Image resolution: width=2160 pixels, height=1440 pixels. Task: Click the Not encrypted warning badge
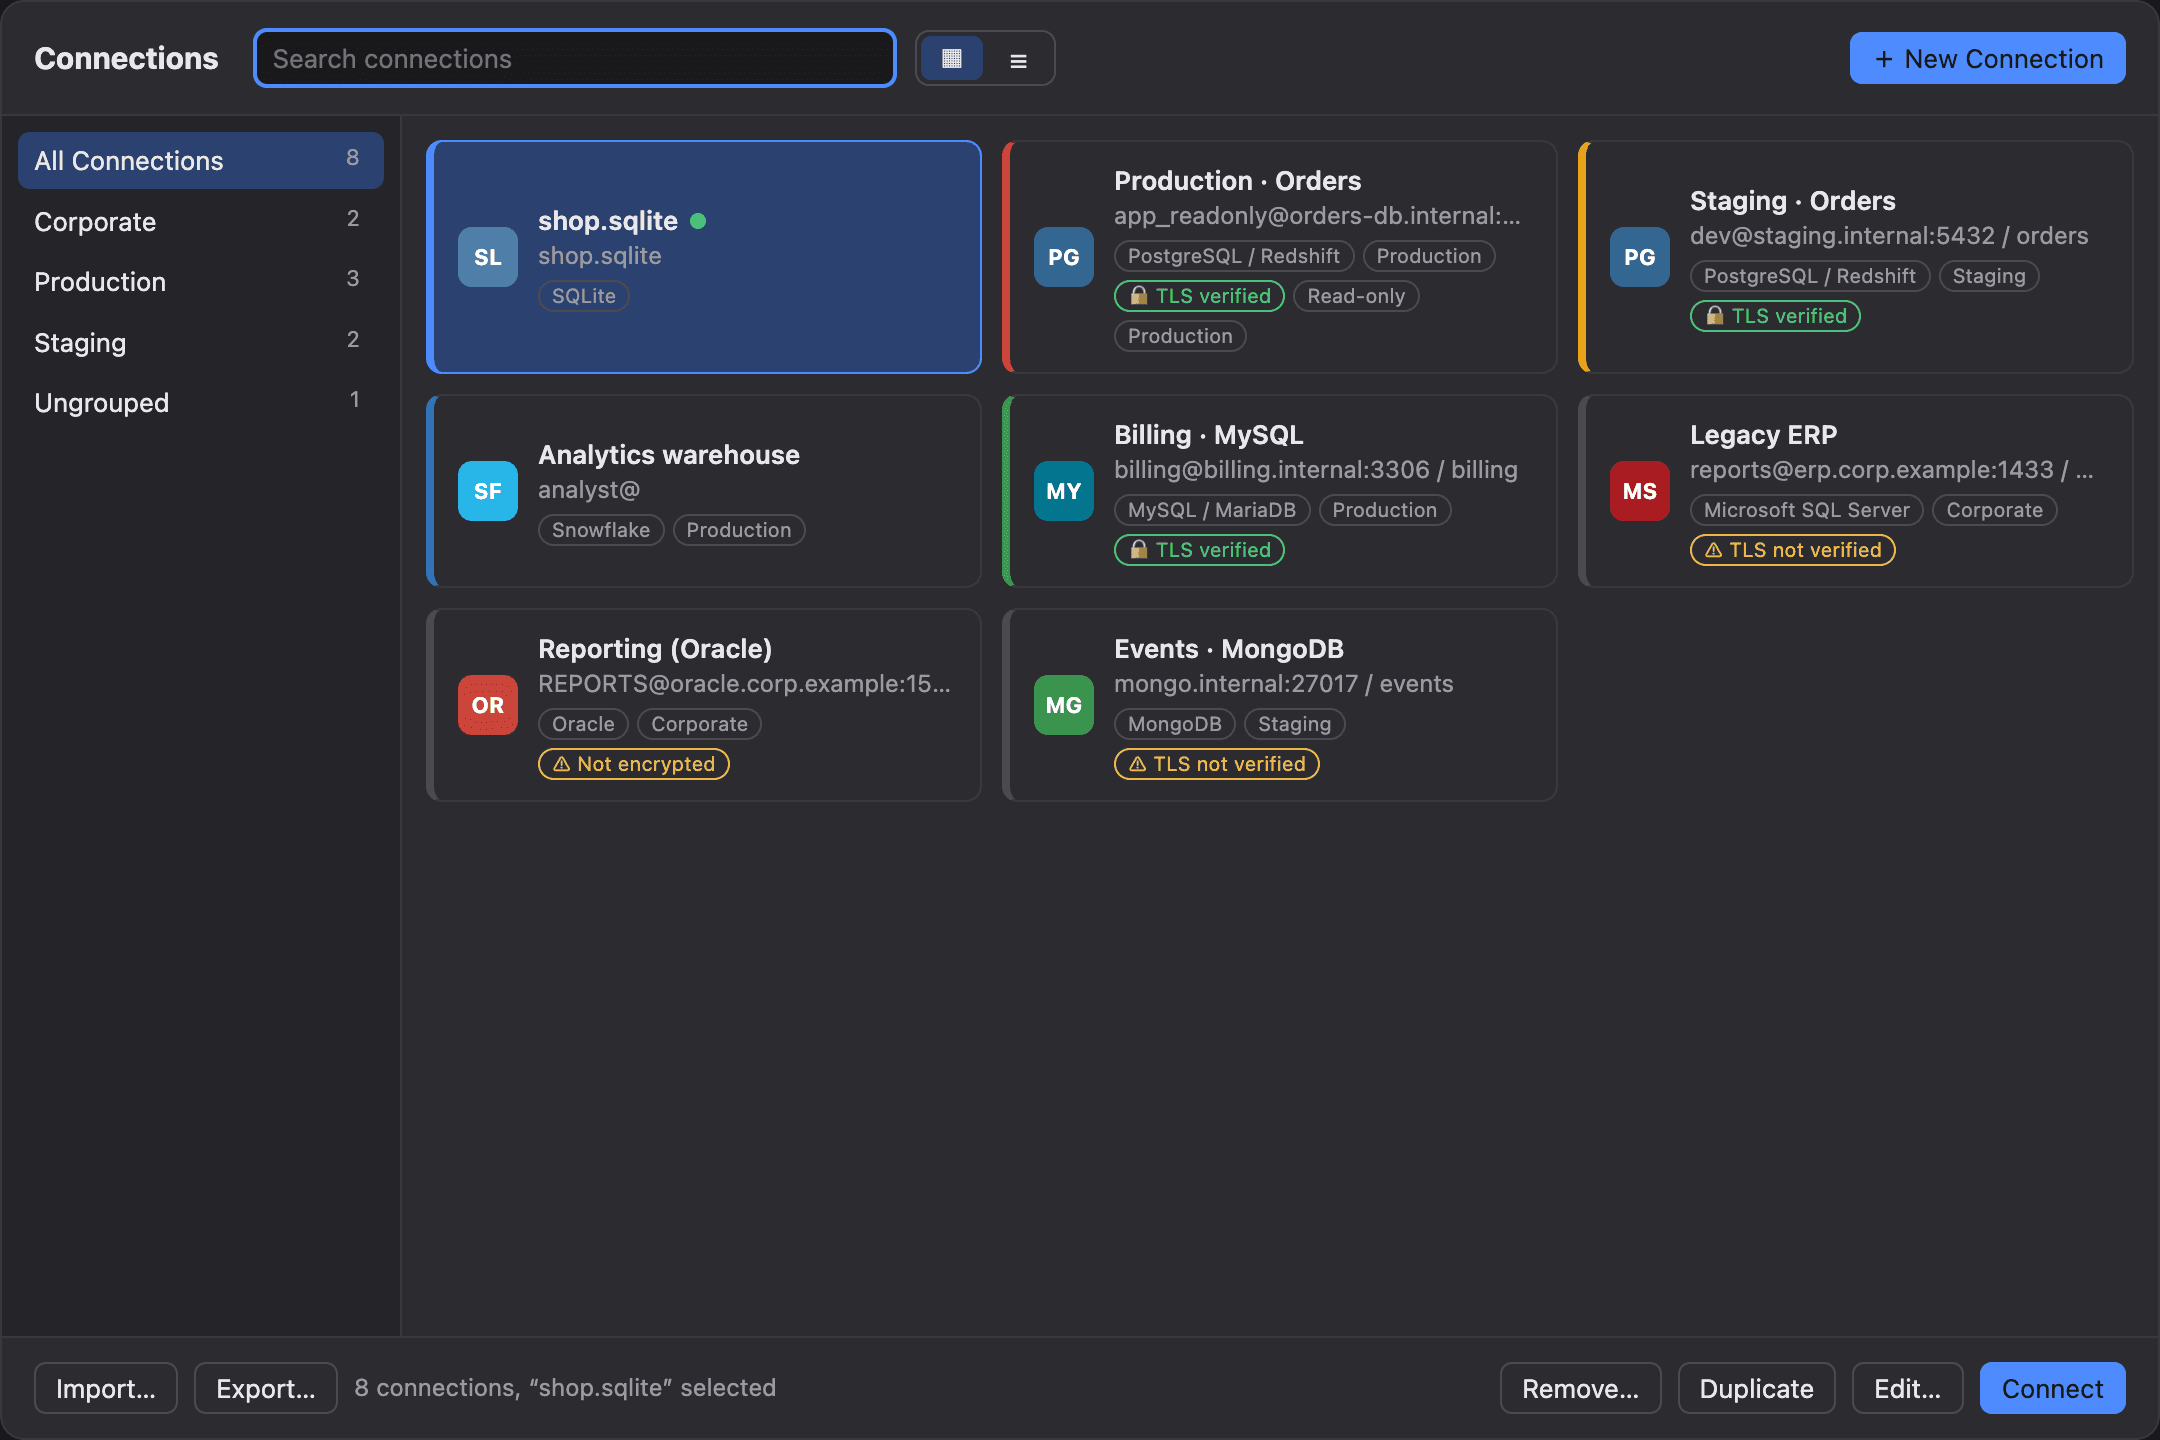(634, 764)
